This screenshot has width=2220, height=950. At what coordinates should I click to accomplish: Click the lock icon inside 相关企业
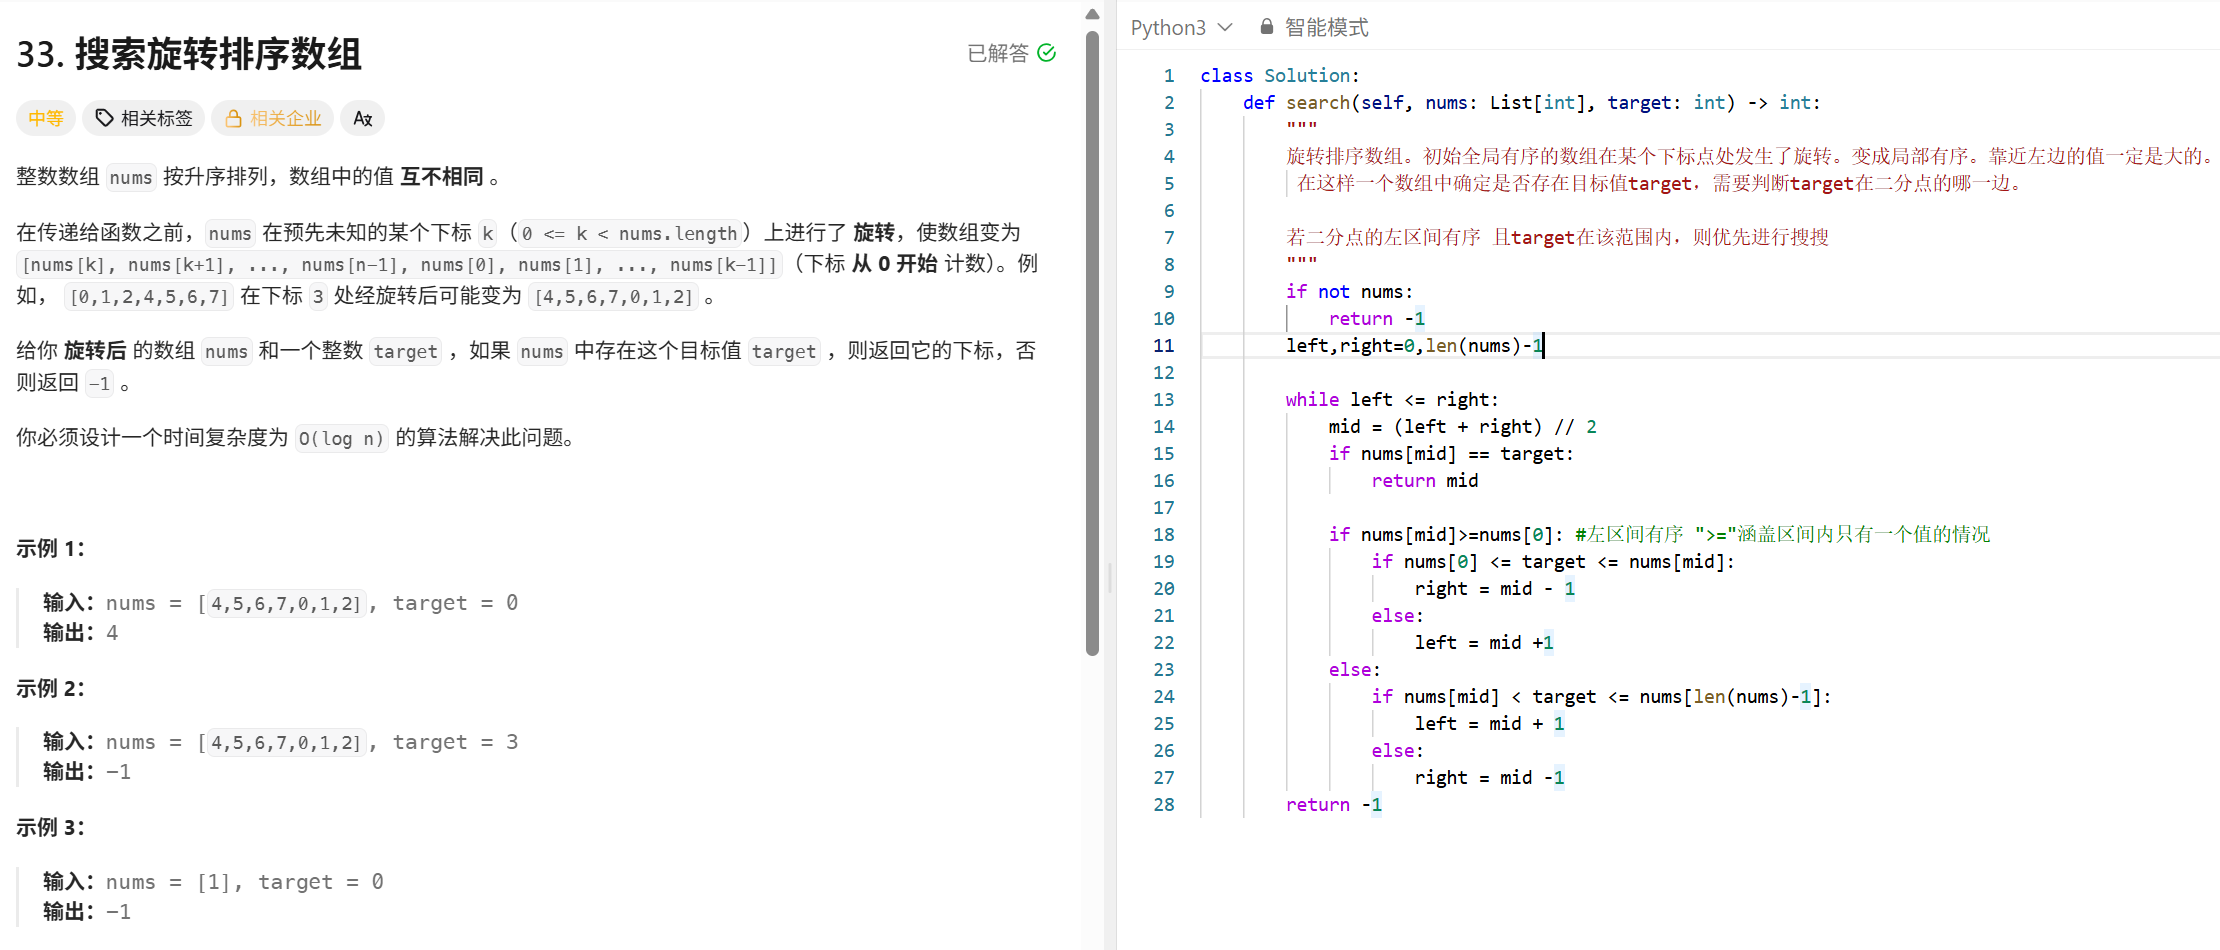pos(233,118)
